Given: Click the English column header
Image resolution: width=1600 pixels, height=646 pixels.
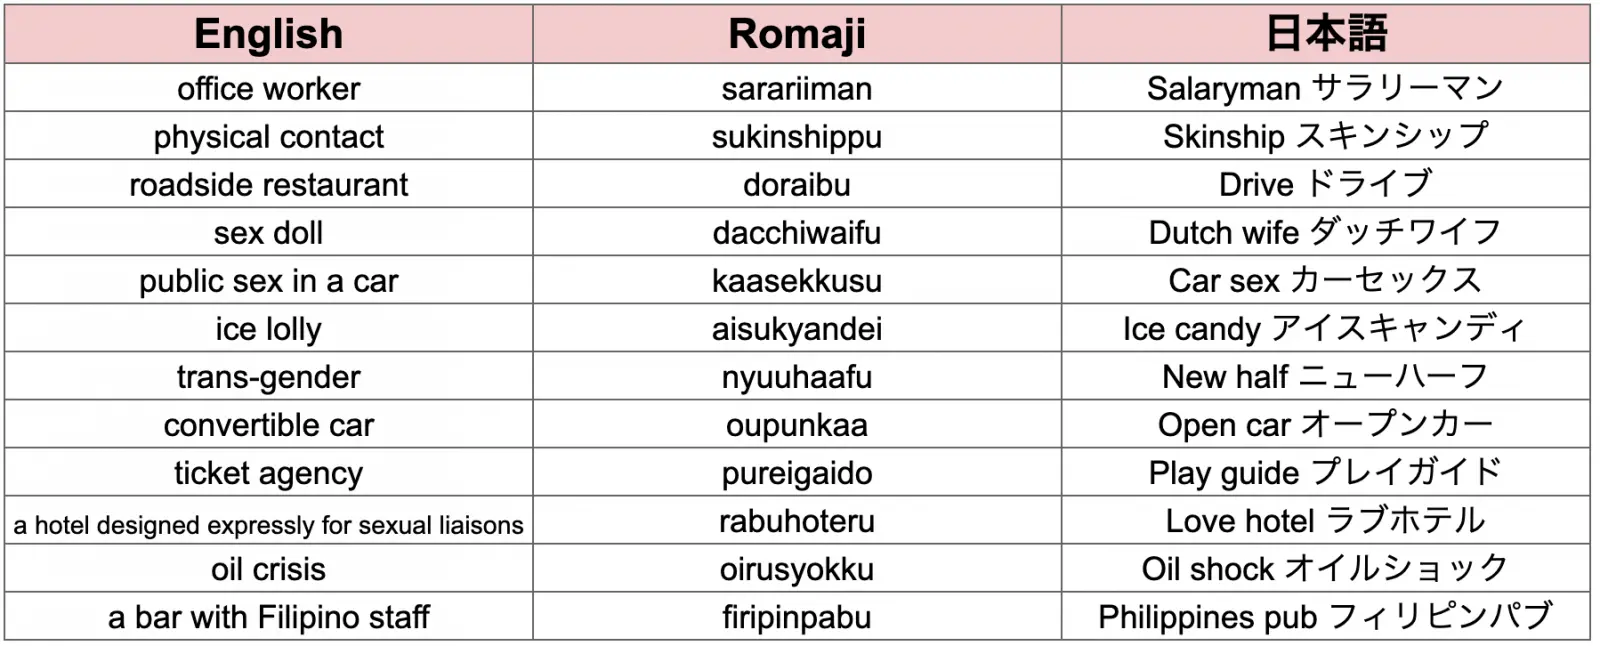Looking at the screenshot, I should coord(268,34).
